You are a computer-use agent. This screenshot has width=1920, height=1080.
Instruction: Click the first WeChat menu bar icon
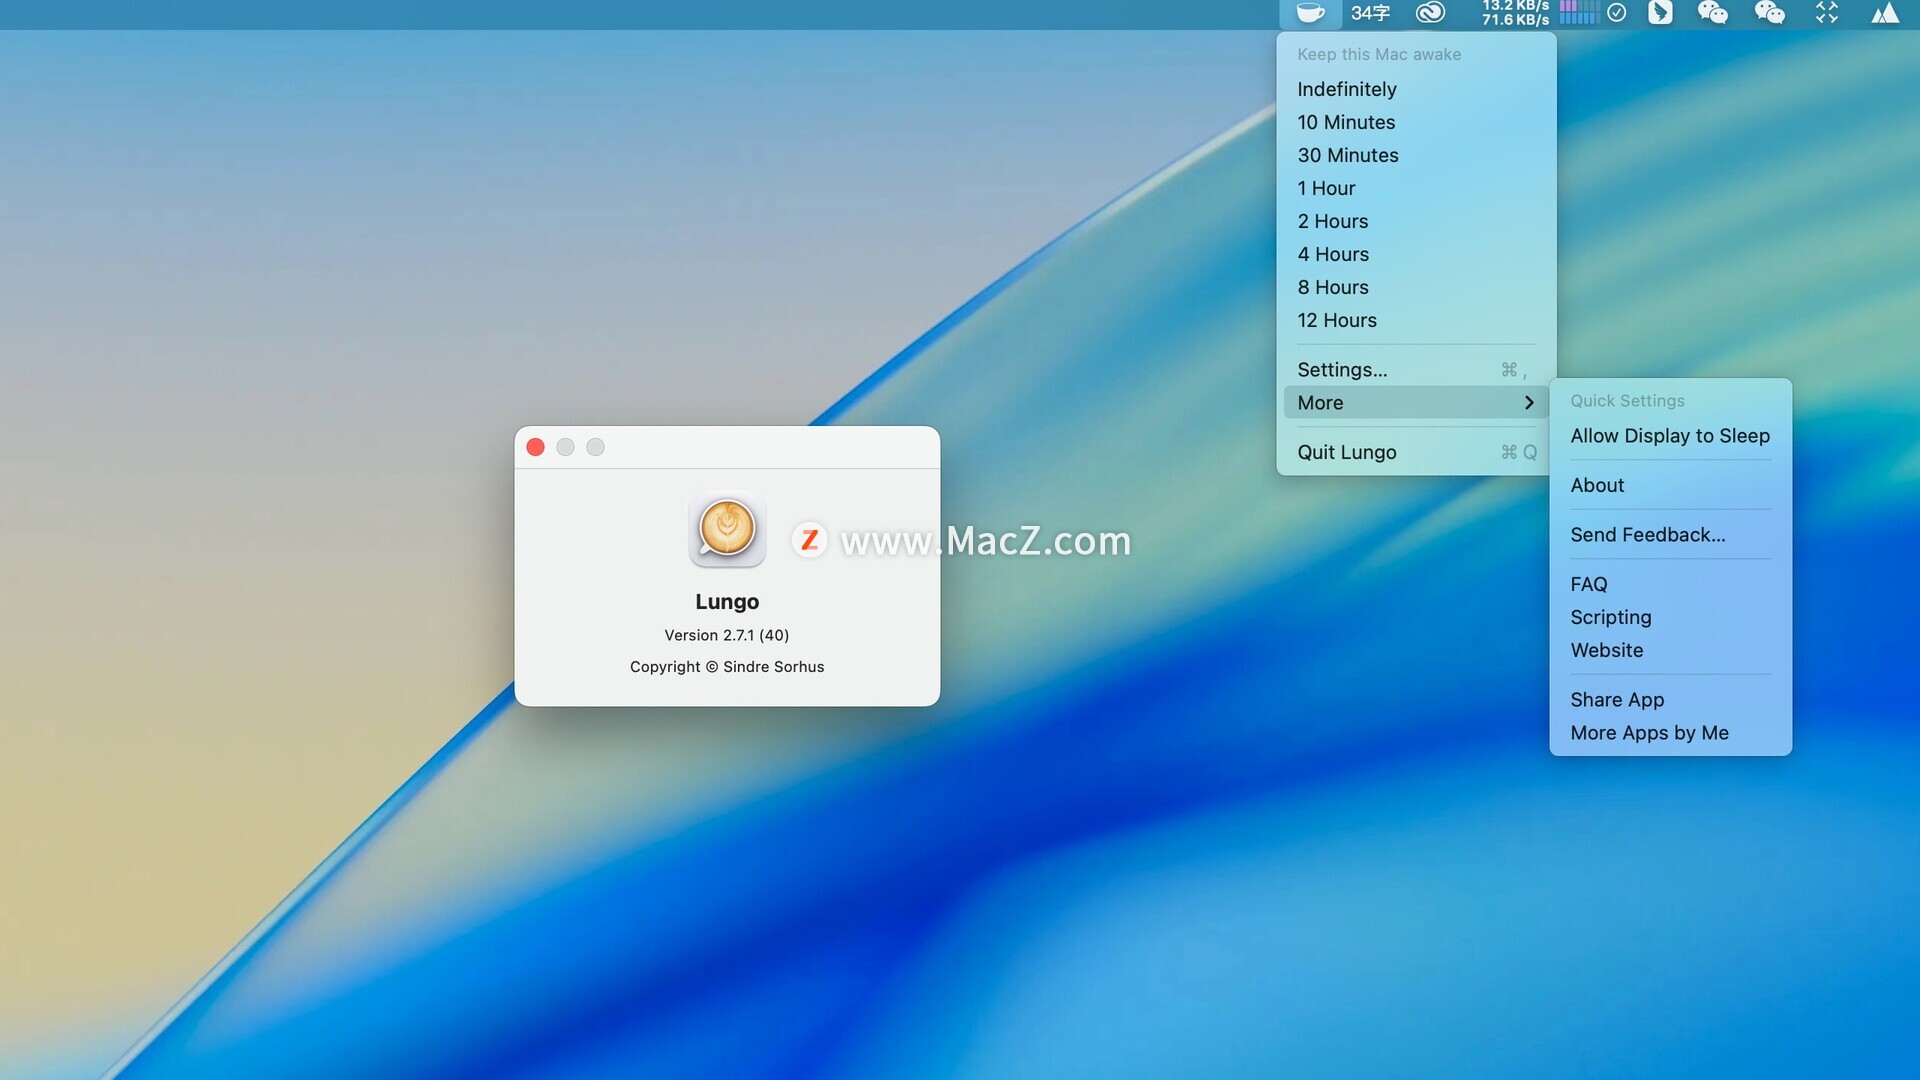(1713, 13)
